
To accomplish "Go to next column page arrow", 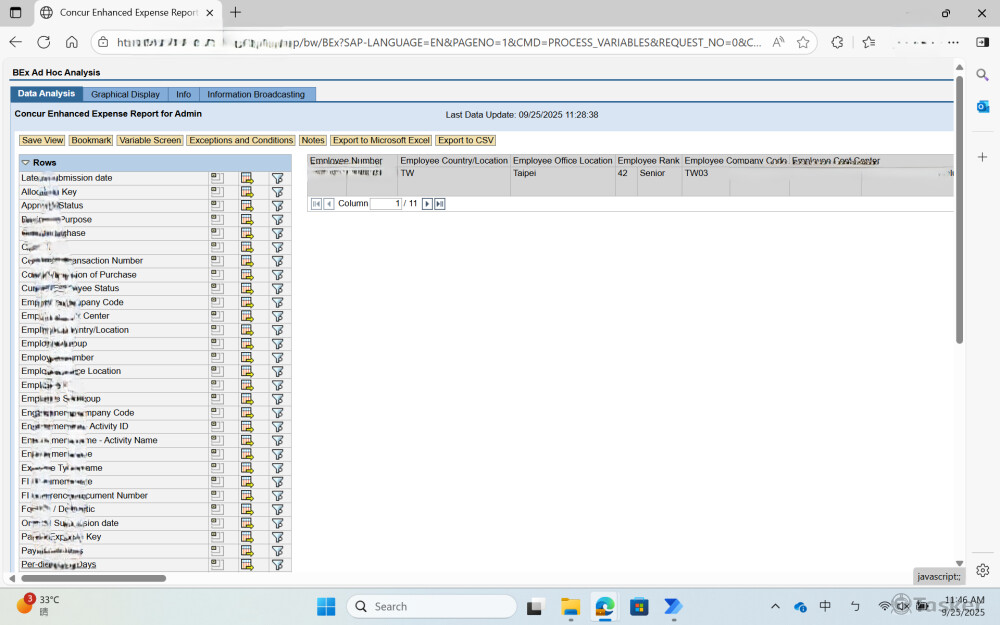I will coord(427,203).
